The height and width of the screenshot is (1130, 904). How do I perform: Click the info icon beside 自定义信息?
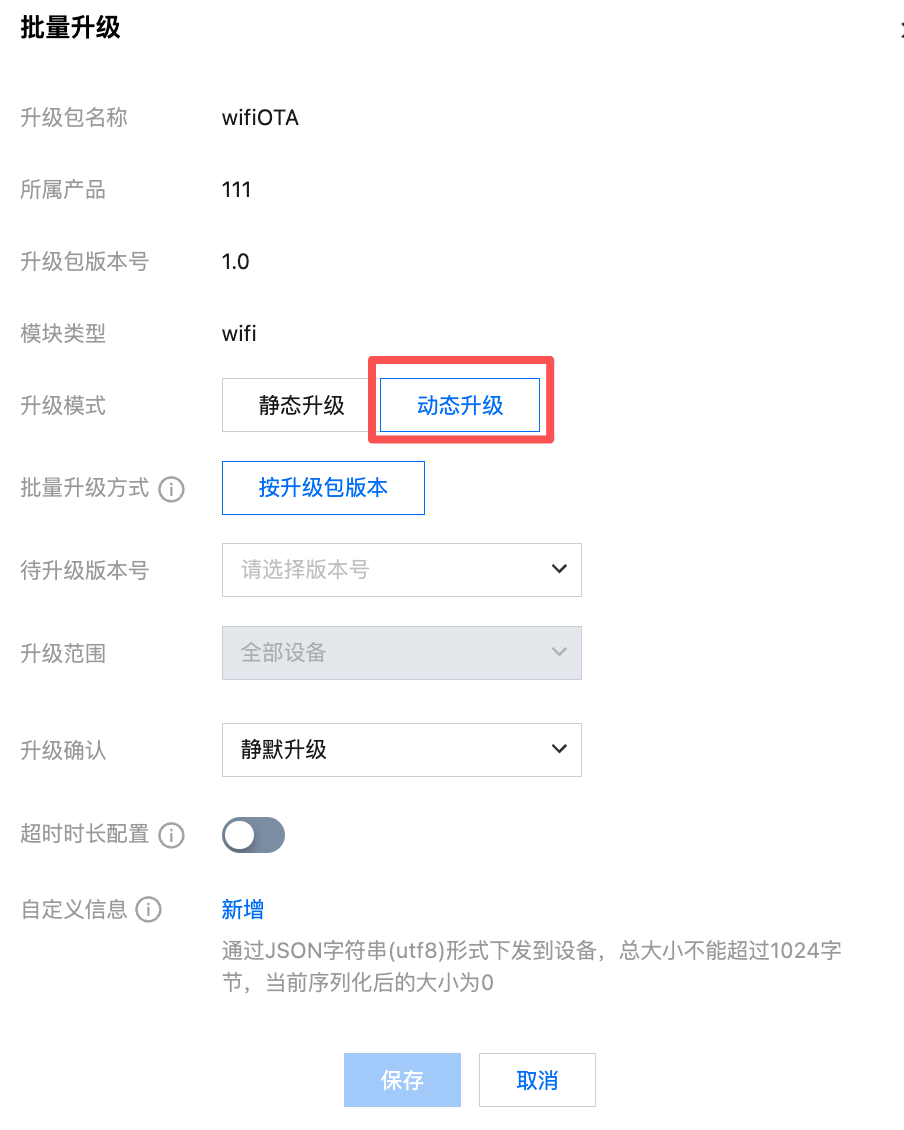click(149, 910)
